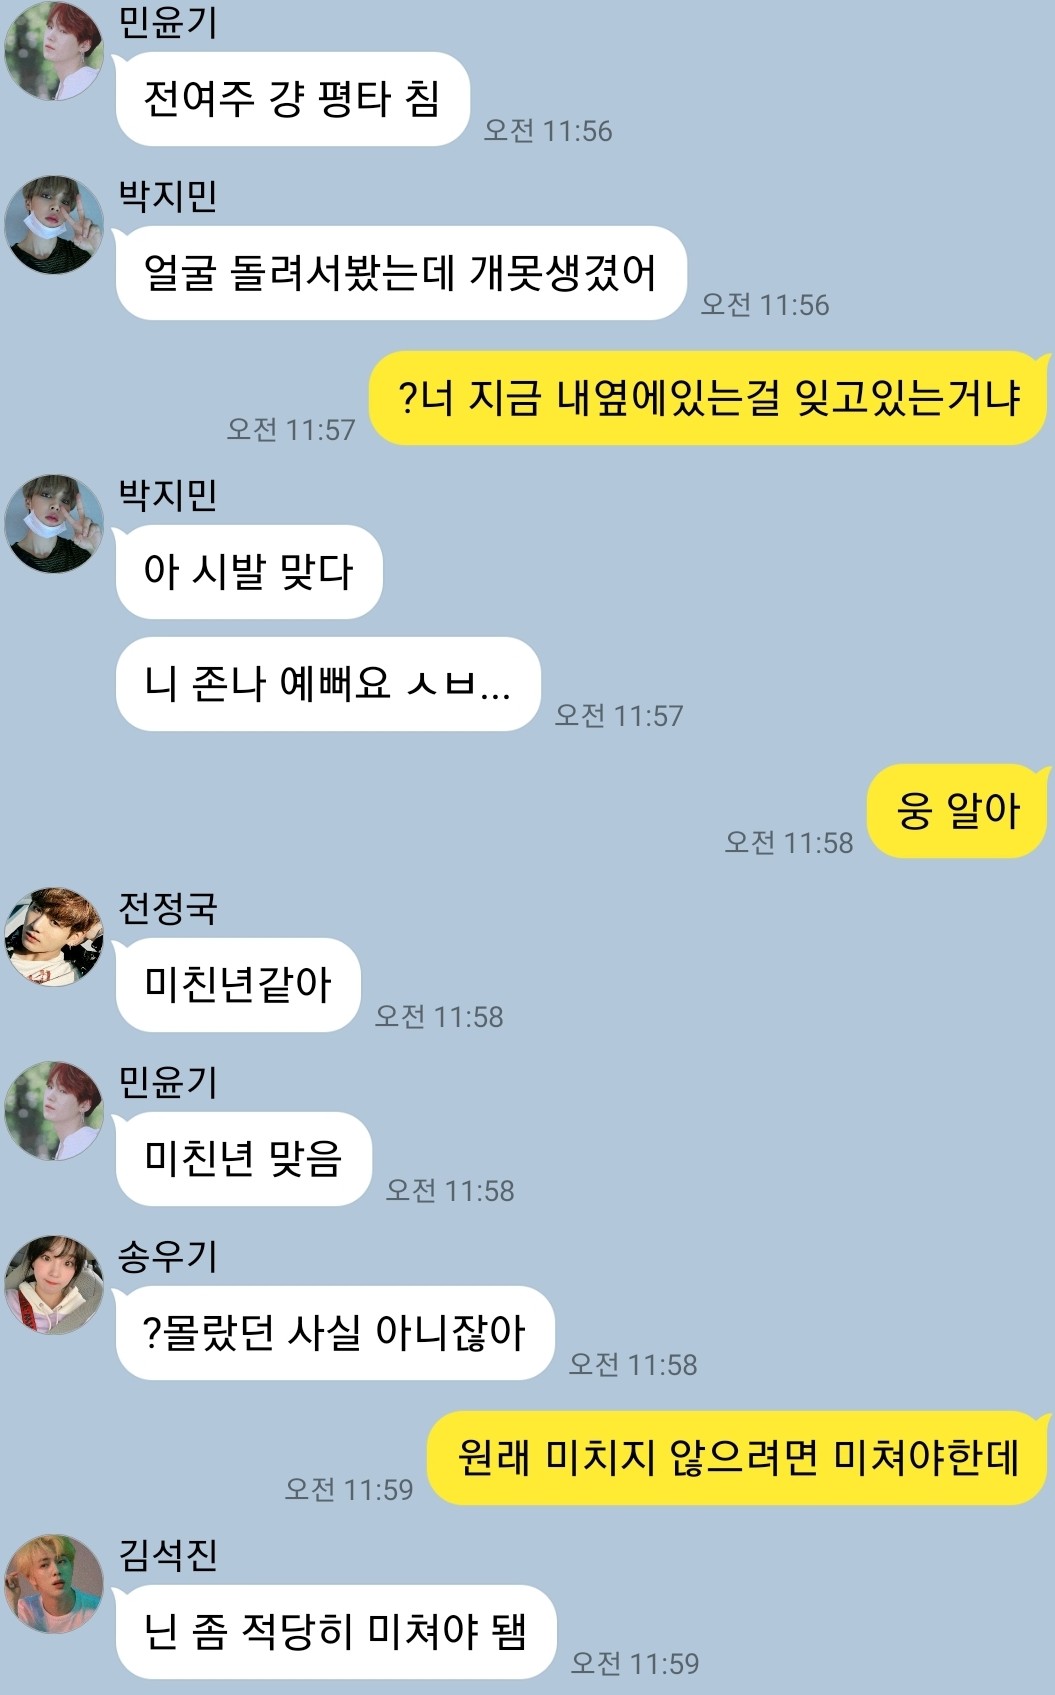The width and height of the screenshot is (1055, 1695).
Task: Select the '미친년 맞음' message bubble
Action: point(243,1159)
